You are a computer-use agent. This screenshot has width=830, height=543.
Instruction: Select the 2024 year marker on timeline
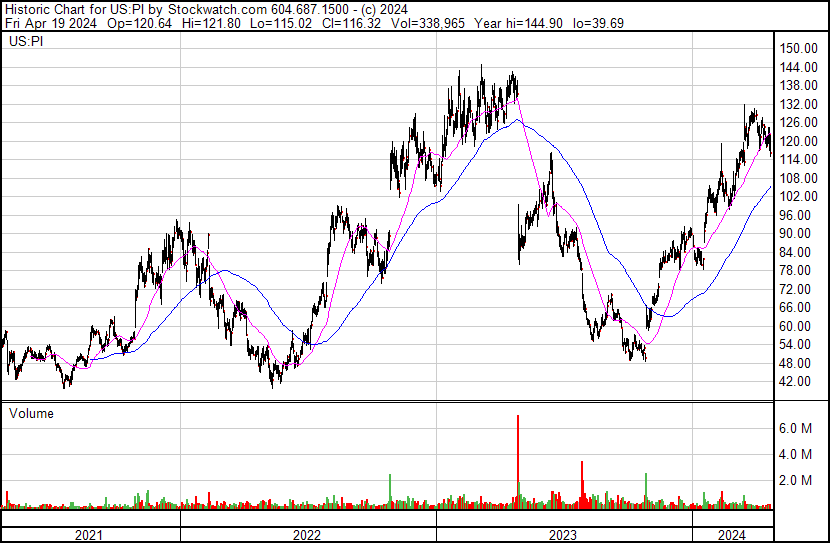pos(734,535)
